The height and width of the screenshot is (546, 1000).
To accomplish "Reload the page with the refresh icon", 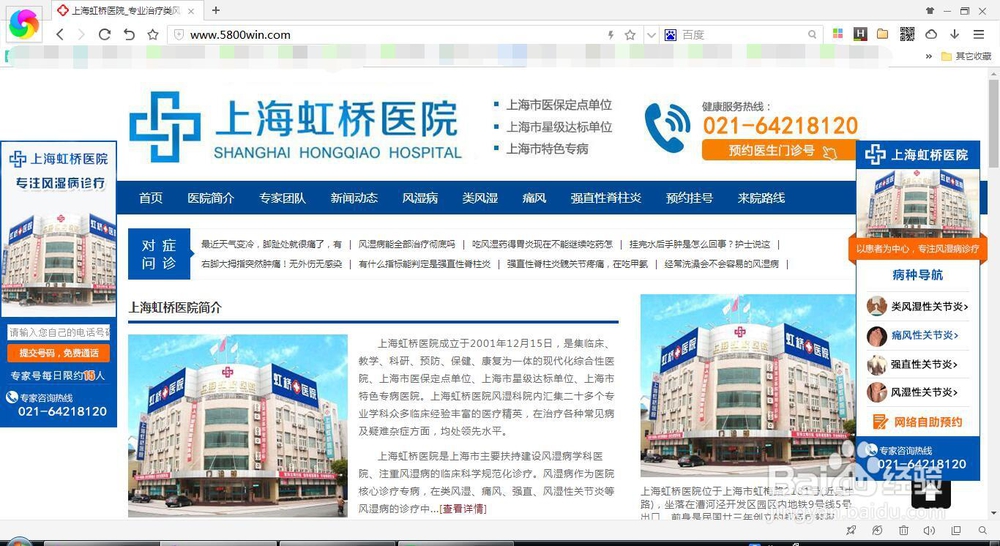I will 105,34.
